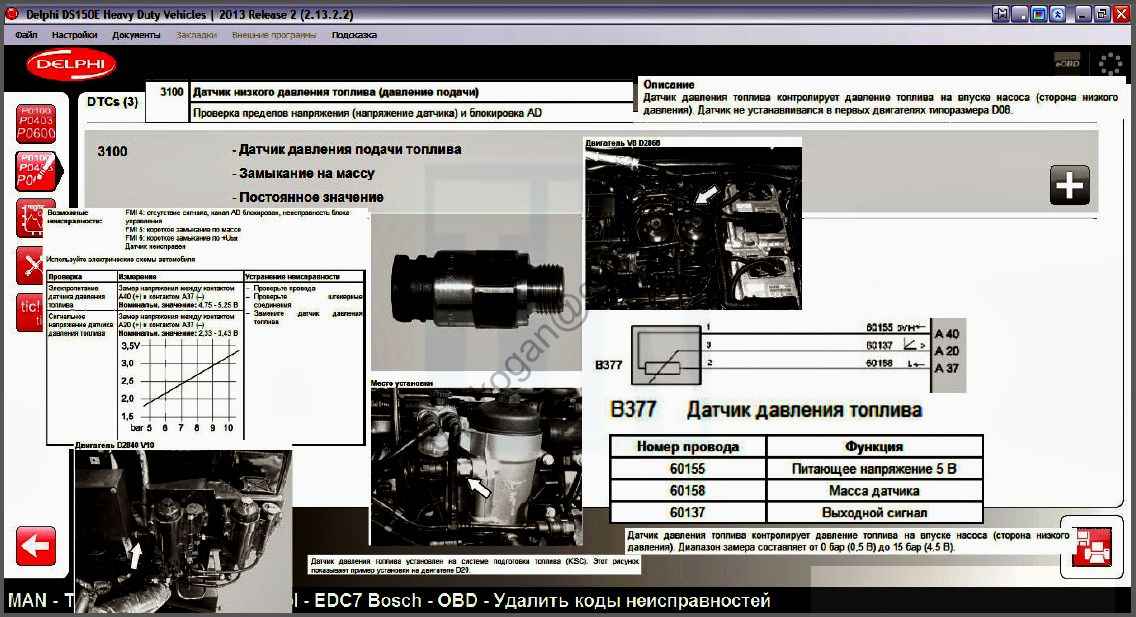Click the read fault codes P0600 icon
Image resolution: width=1136 pixels, height=617 pixels.
click(x=36, y=121)
